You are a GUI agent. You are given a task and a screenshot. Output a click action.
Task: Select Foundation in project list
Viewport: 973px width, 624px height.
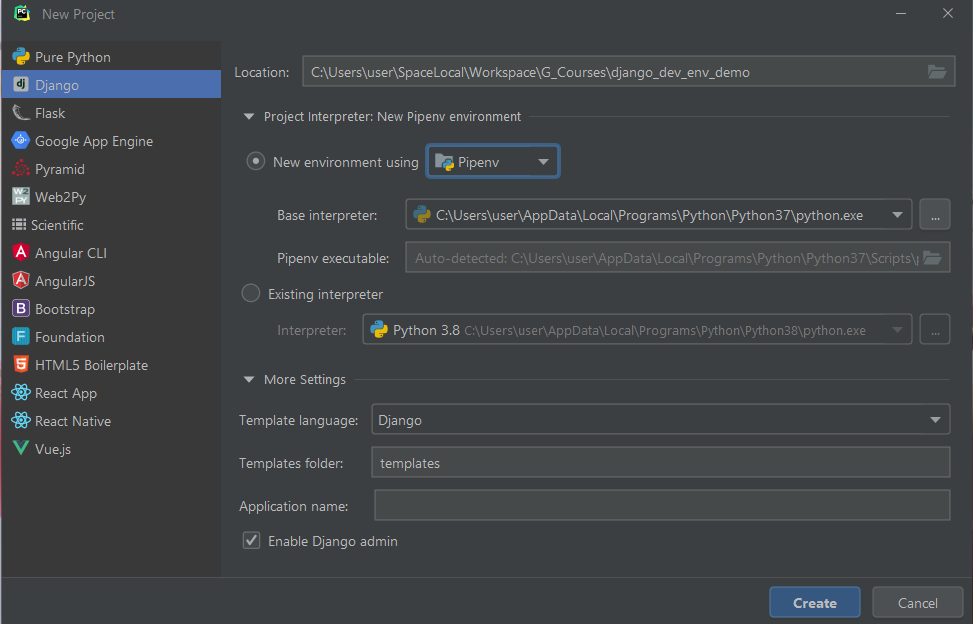(x=111, y=336)
